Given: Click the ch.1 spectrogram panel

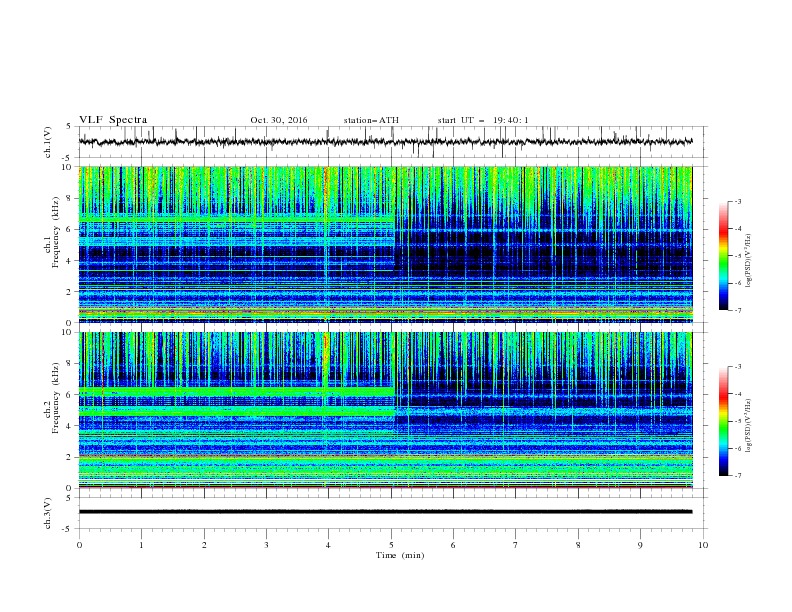Looking at the screenshot, I should (385, 244).
